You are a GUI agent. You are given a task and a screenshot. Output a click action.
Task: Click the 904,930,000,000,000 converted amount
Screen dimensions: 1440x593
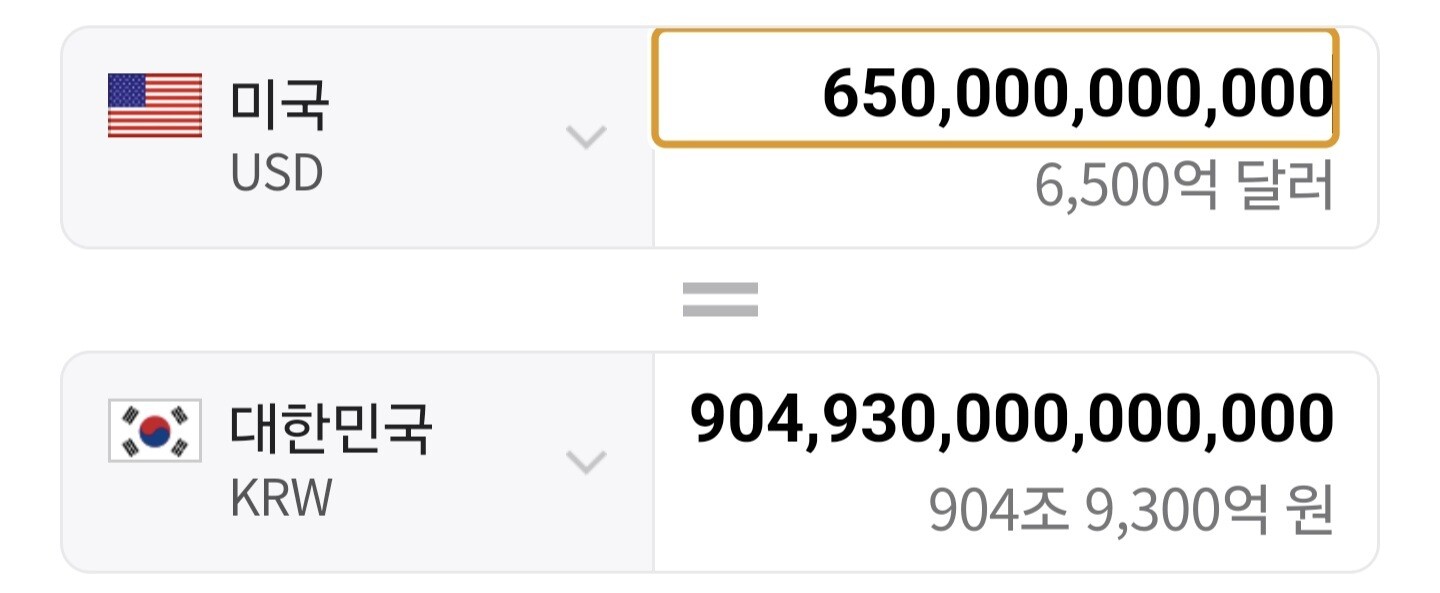(1012, 418)
